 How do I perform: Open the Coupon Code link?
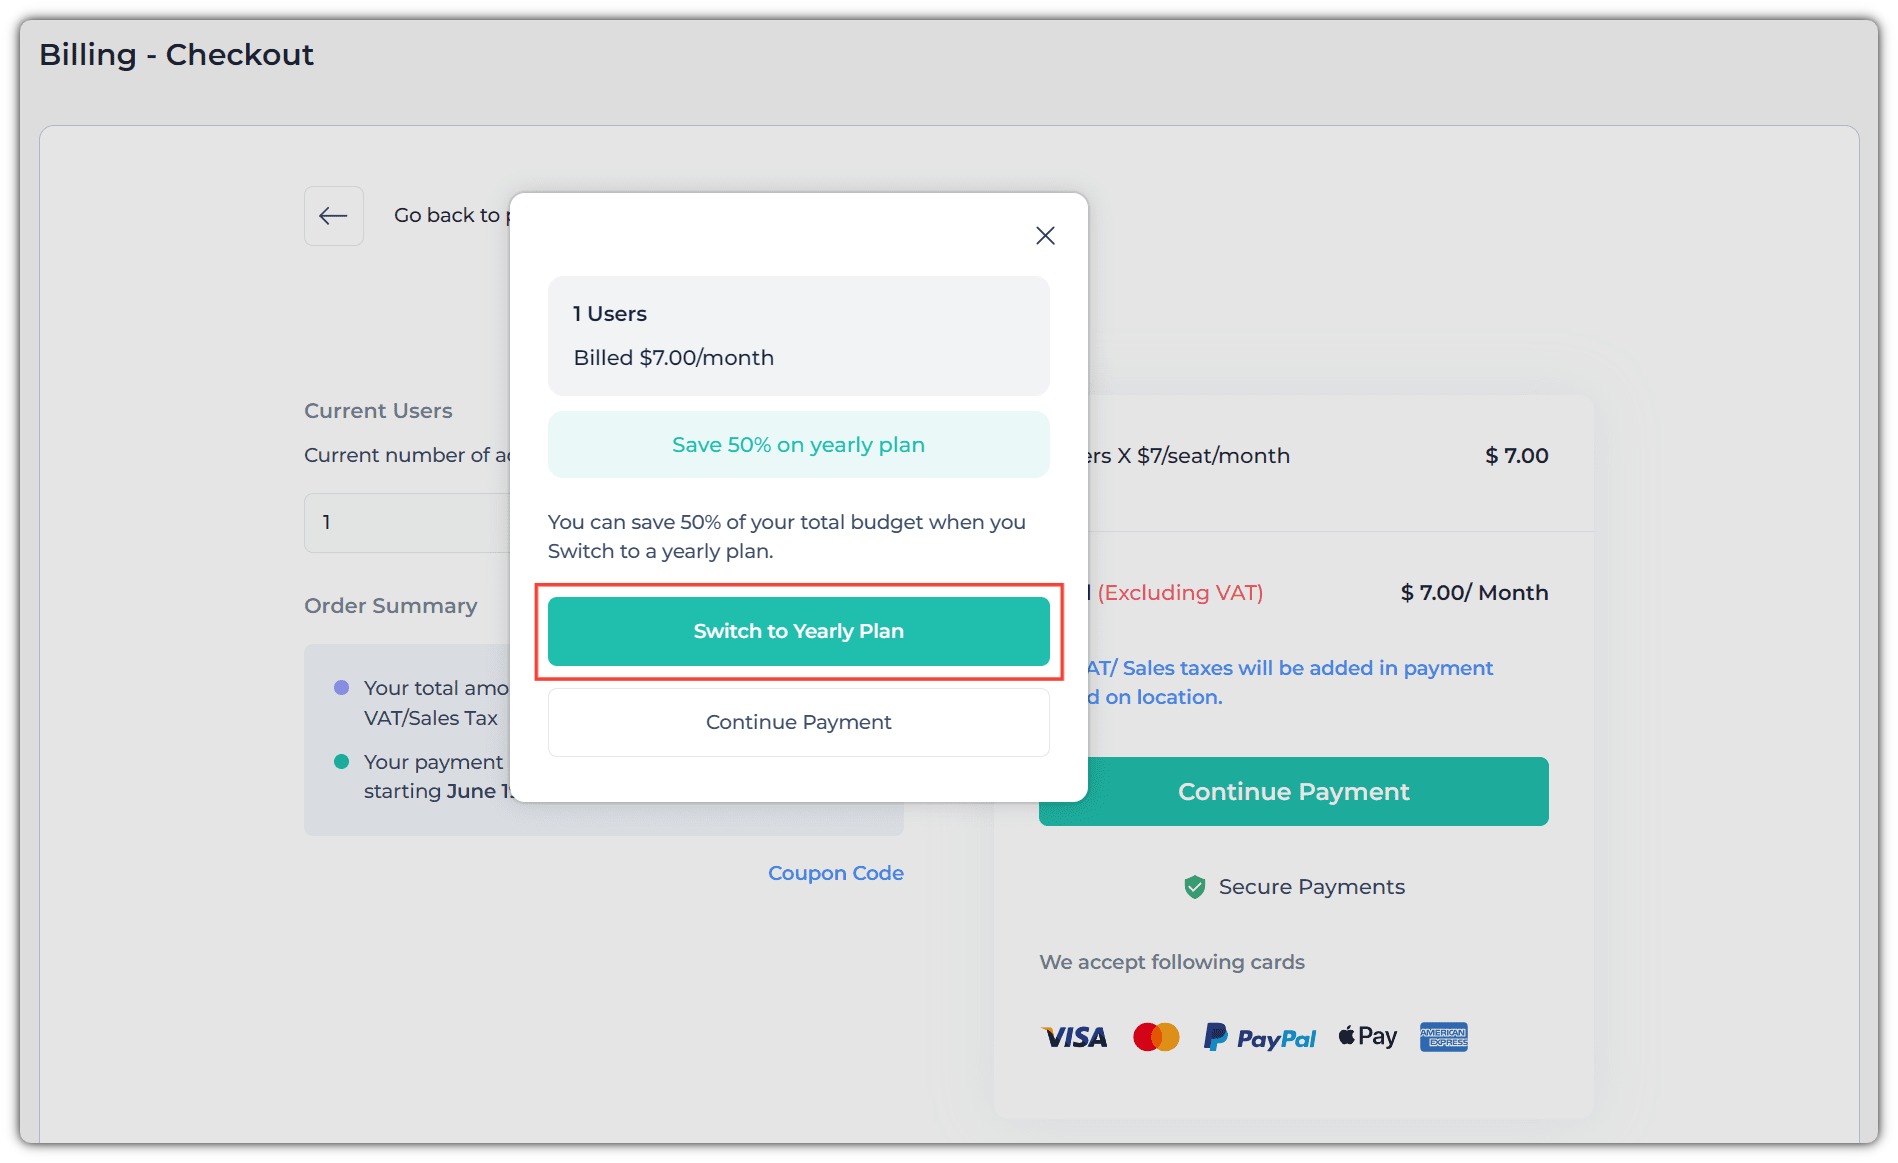(x=836, y=873)
